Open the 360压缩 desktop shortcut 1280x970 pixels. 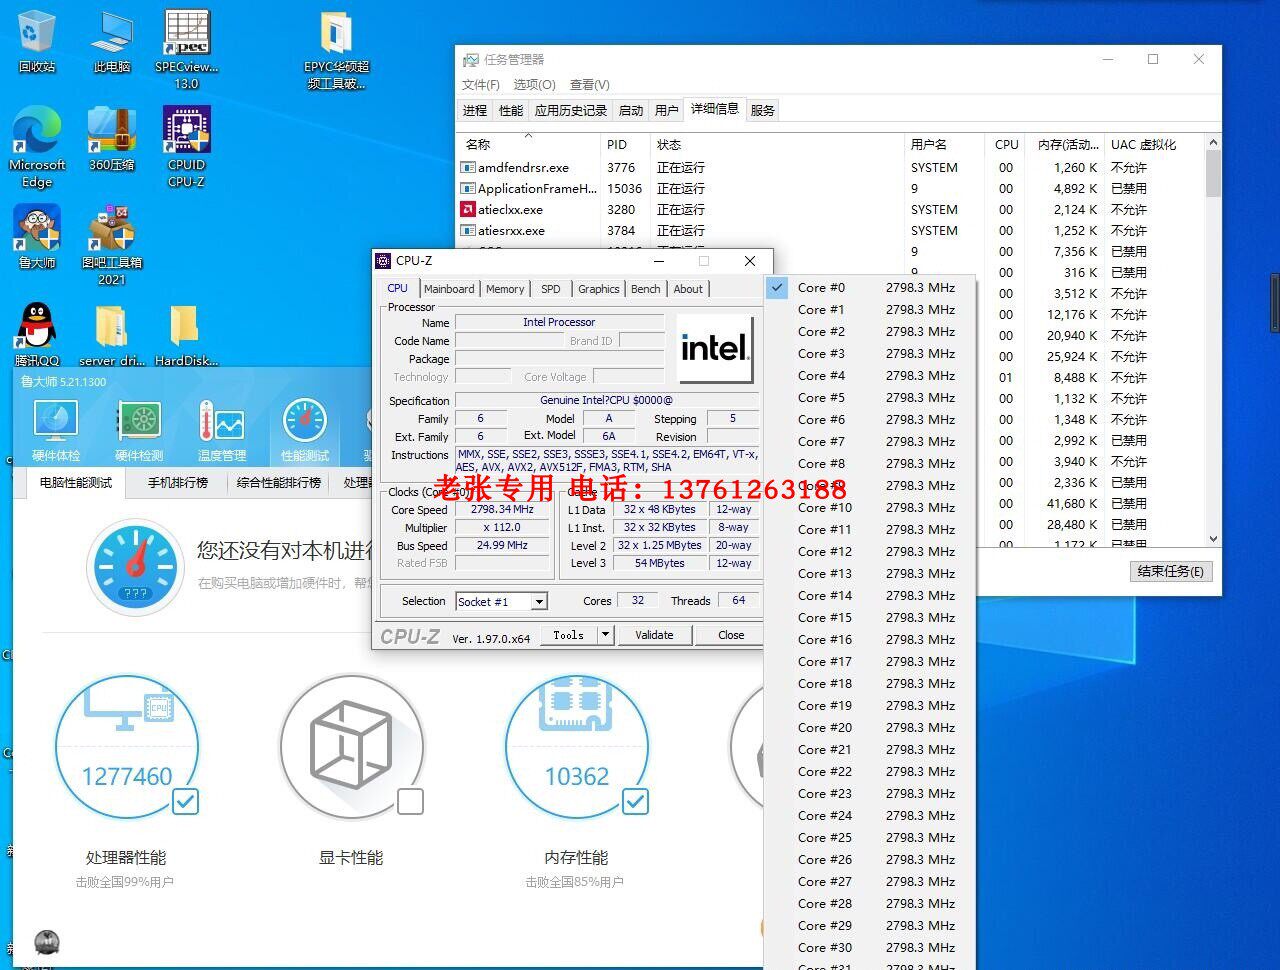112,140
